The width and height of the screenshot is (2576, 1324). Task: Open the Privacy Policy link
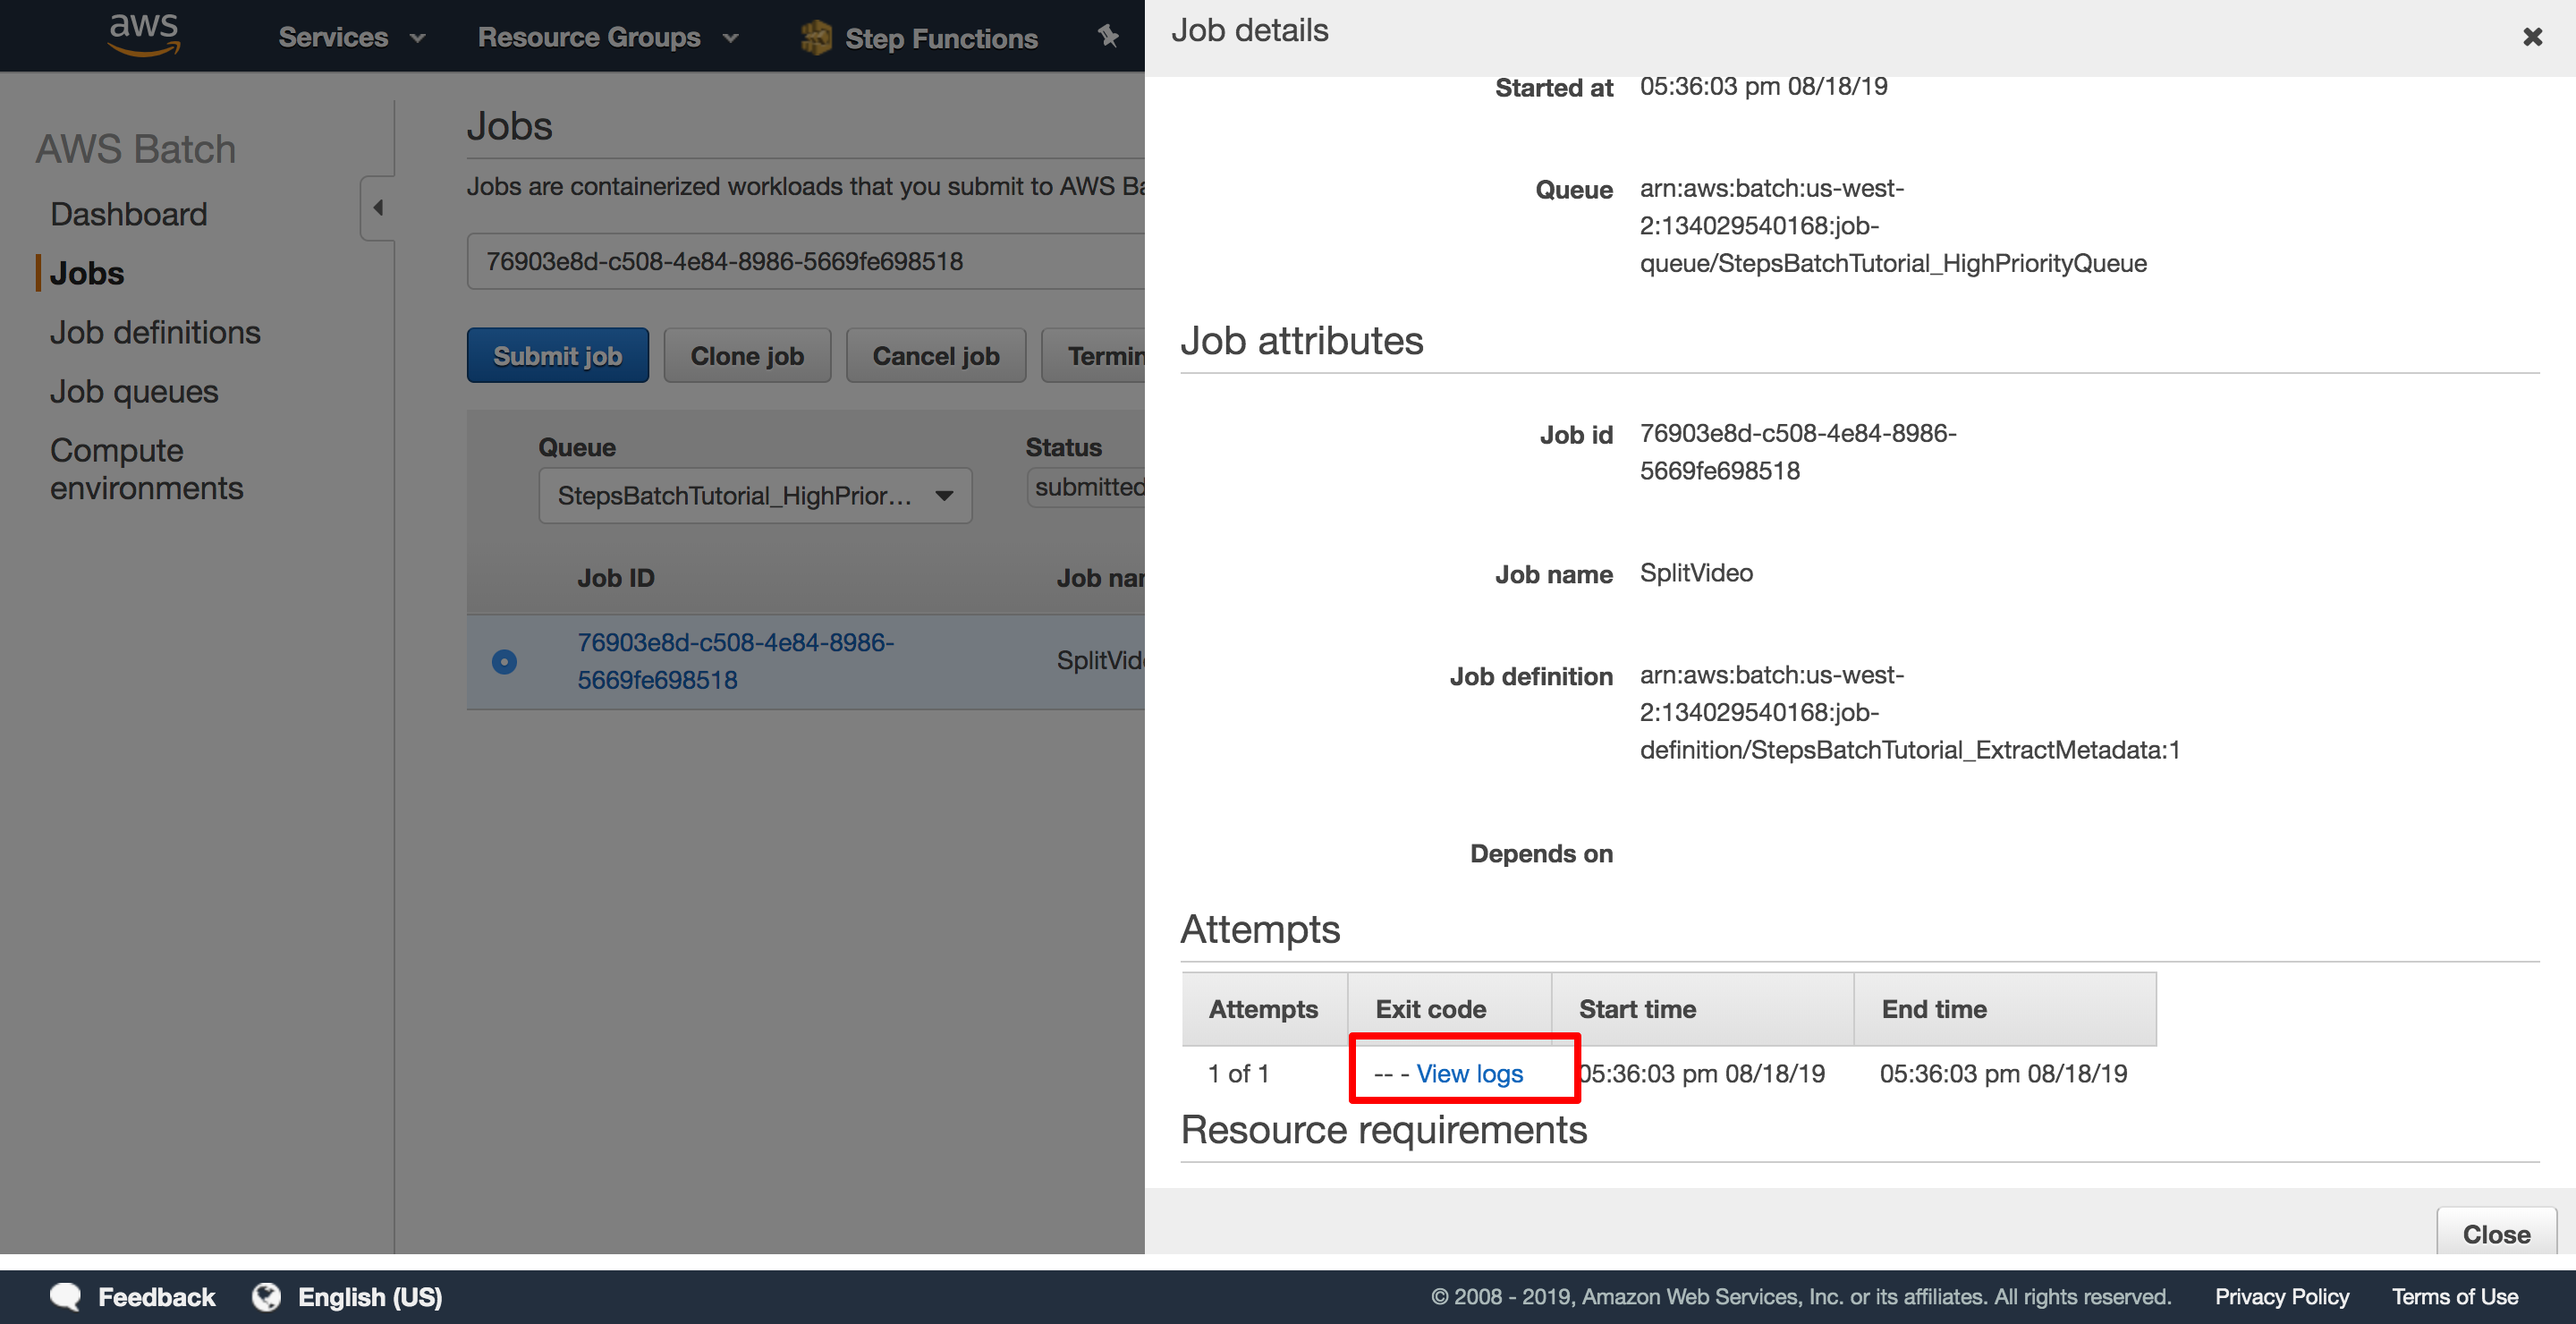pyautogui.click(x=2281, y=1296)
